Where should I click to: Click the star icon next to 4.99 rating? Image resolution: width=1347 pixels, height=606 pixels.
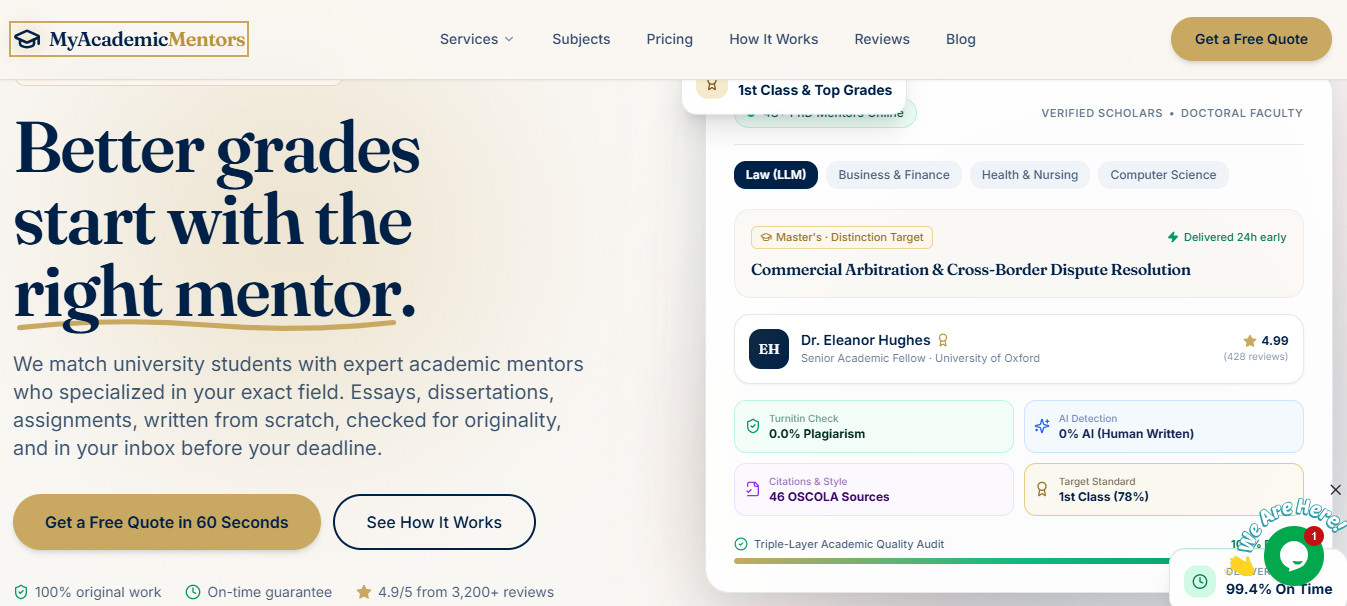point(1250,340)
